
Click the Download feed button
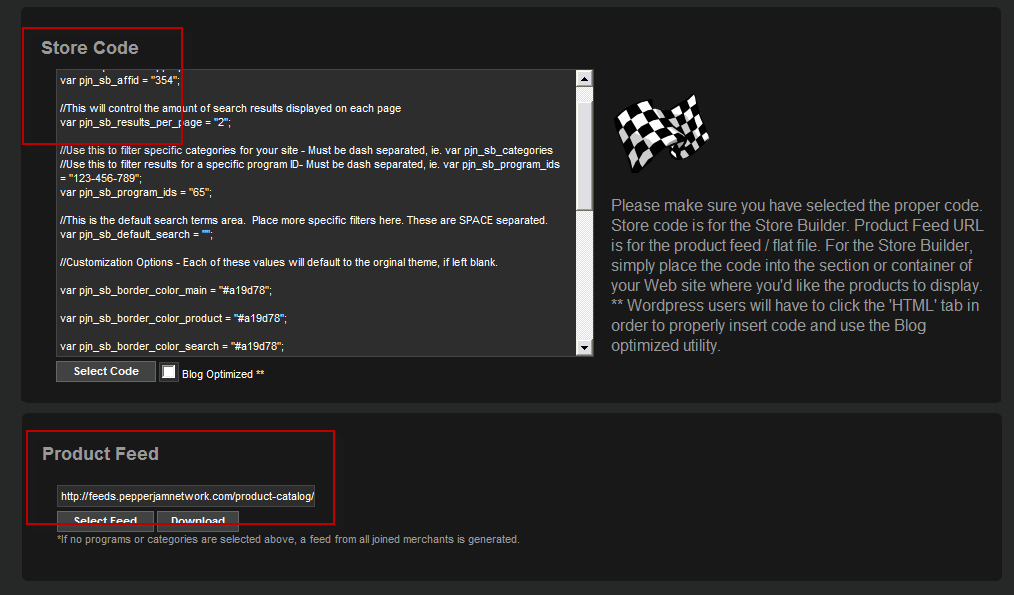pyautogui.click(x=198, y=521)
